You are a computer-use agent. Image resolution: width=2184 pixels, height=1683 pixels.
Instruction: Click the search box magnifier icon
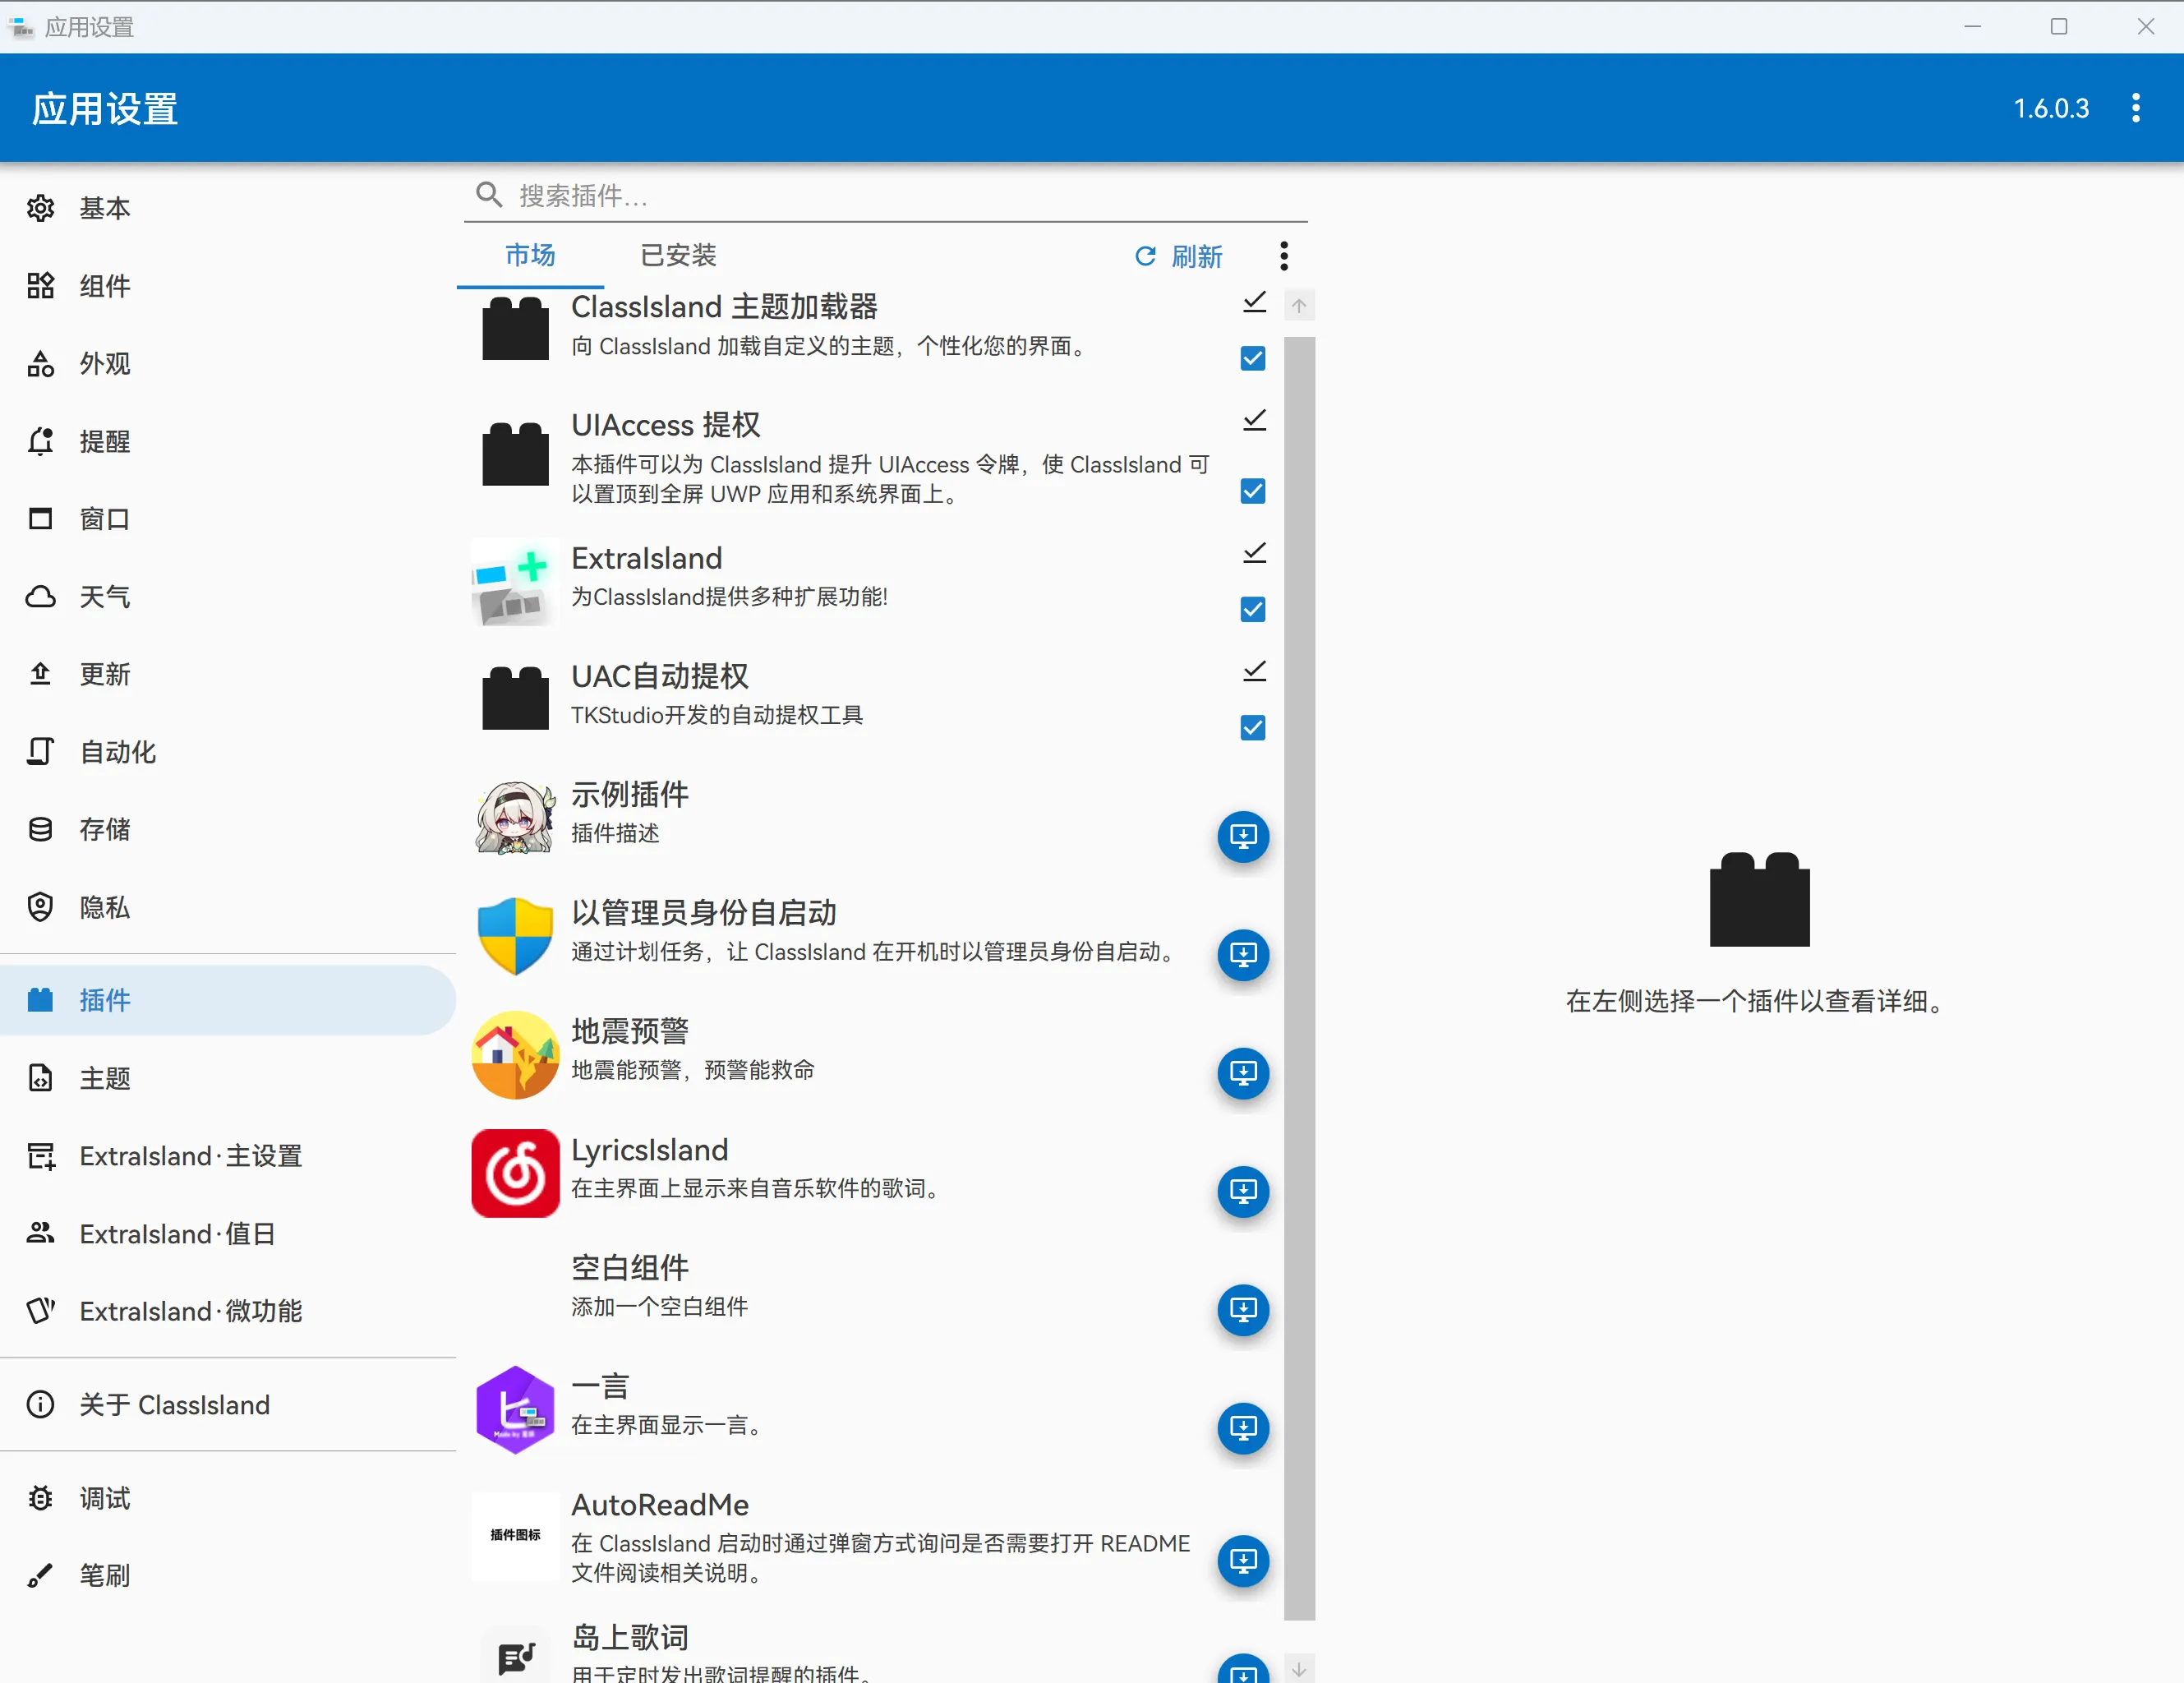coord(489,194)
